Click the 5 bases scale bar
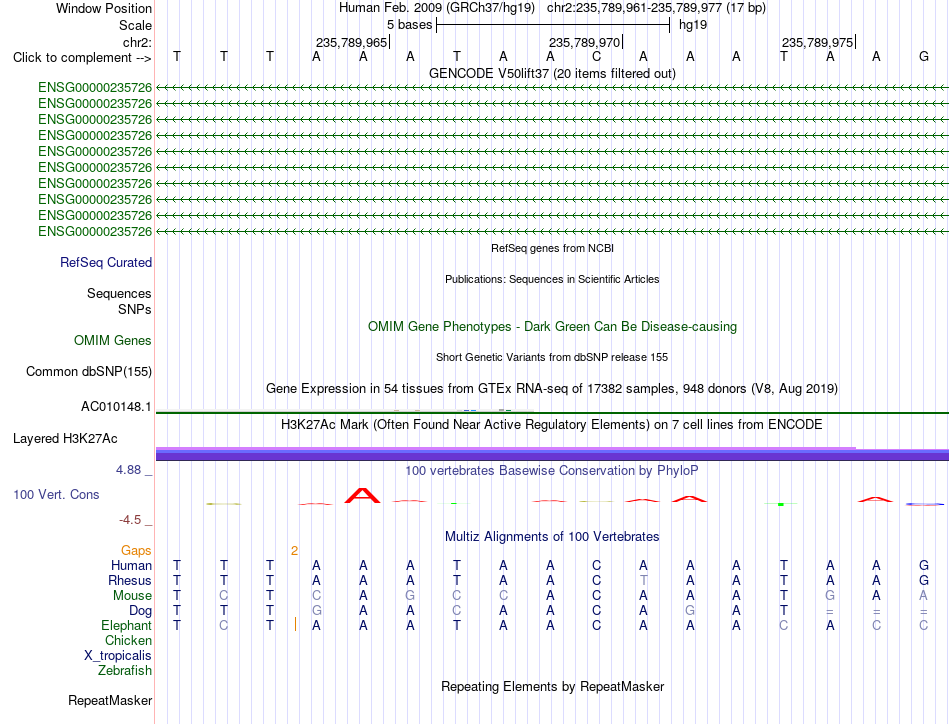Viewport: 950px width, 724px height. point(553,25)
